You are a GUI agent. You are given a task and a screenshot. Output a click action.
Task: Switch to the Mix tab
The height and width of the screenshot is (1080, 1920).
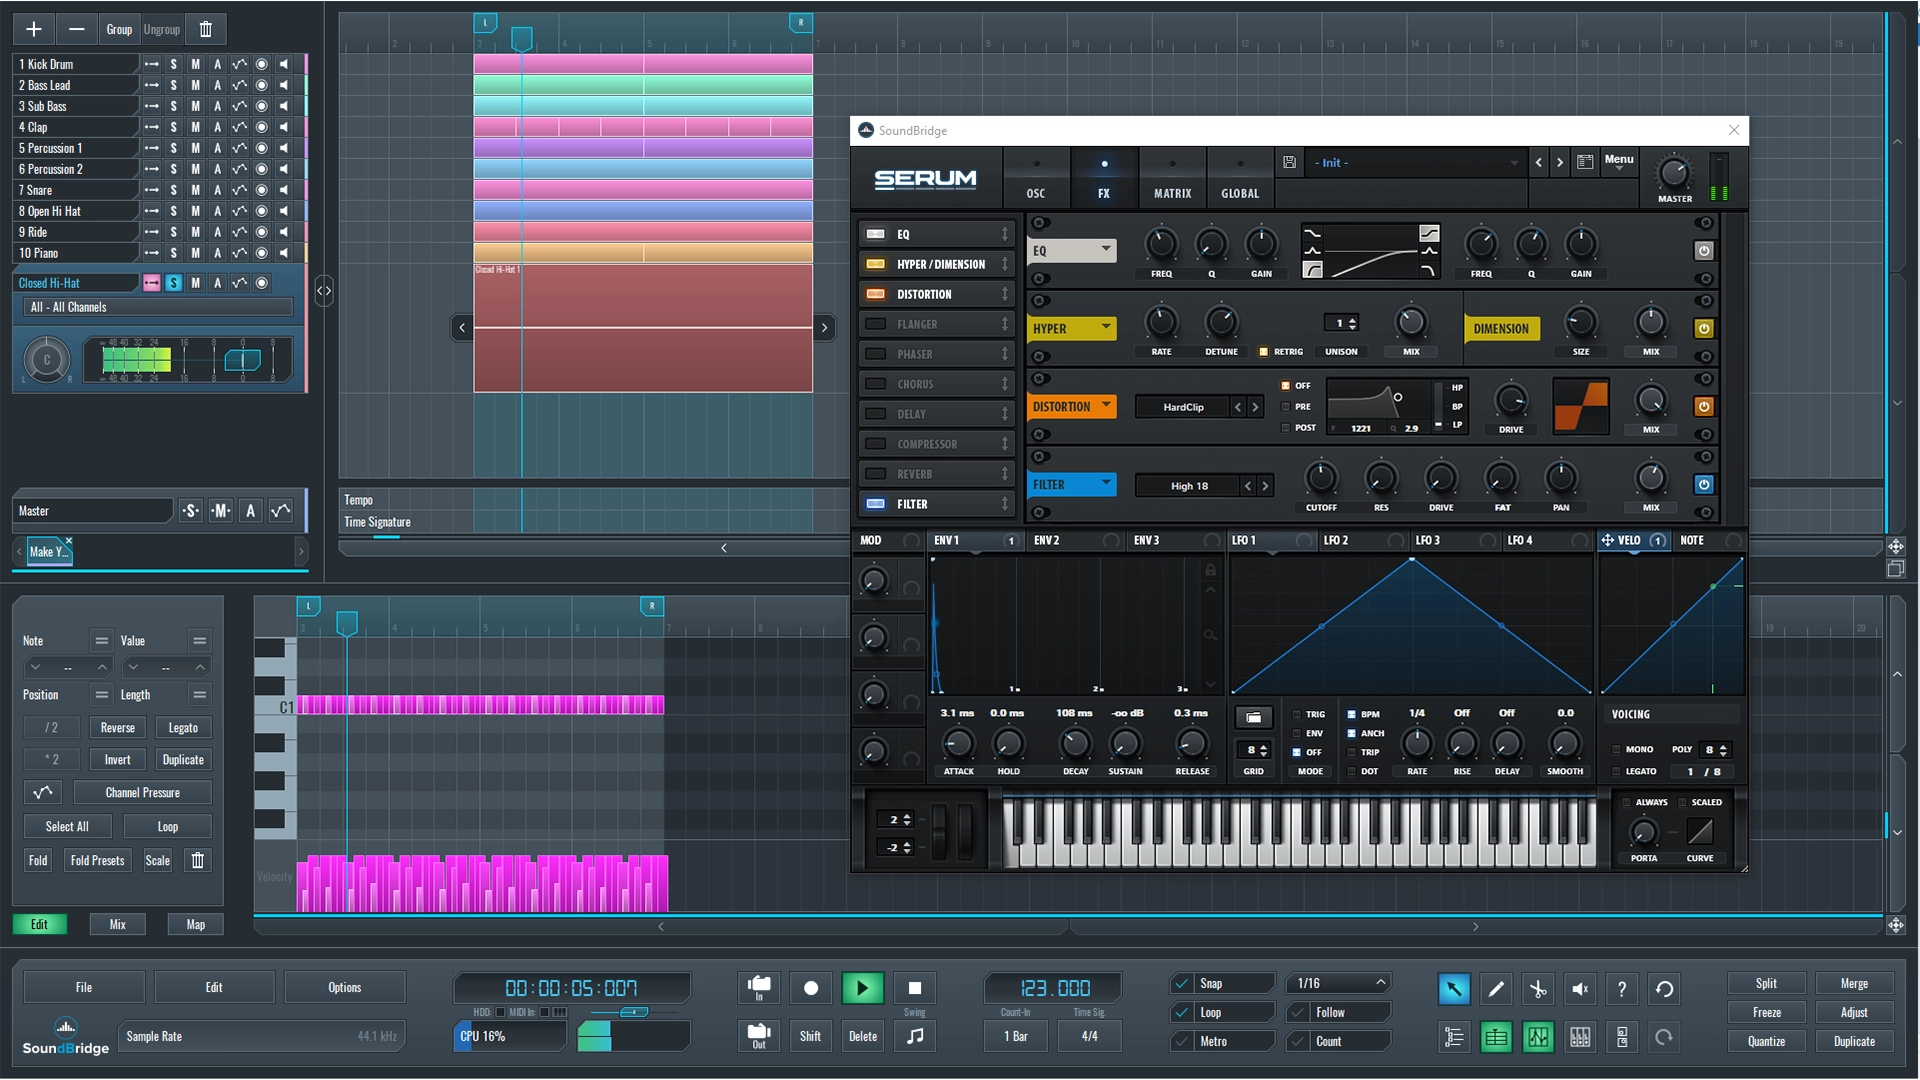[117, 924]
